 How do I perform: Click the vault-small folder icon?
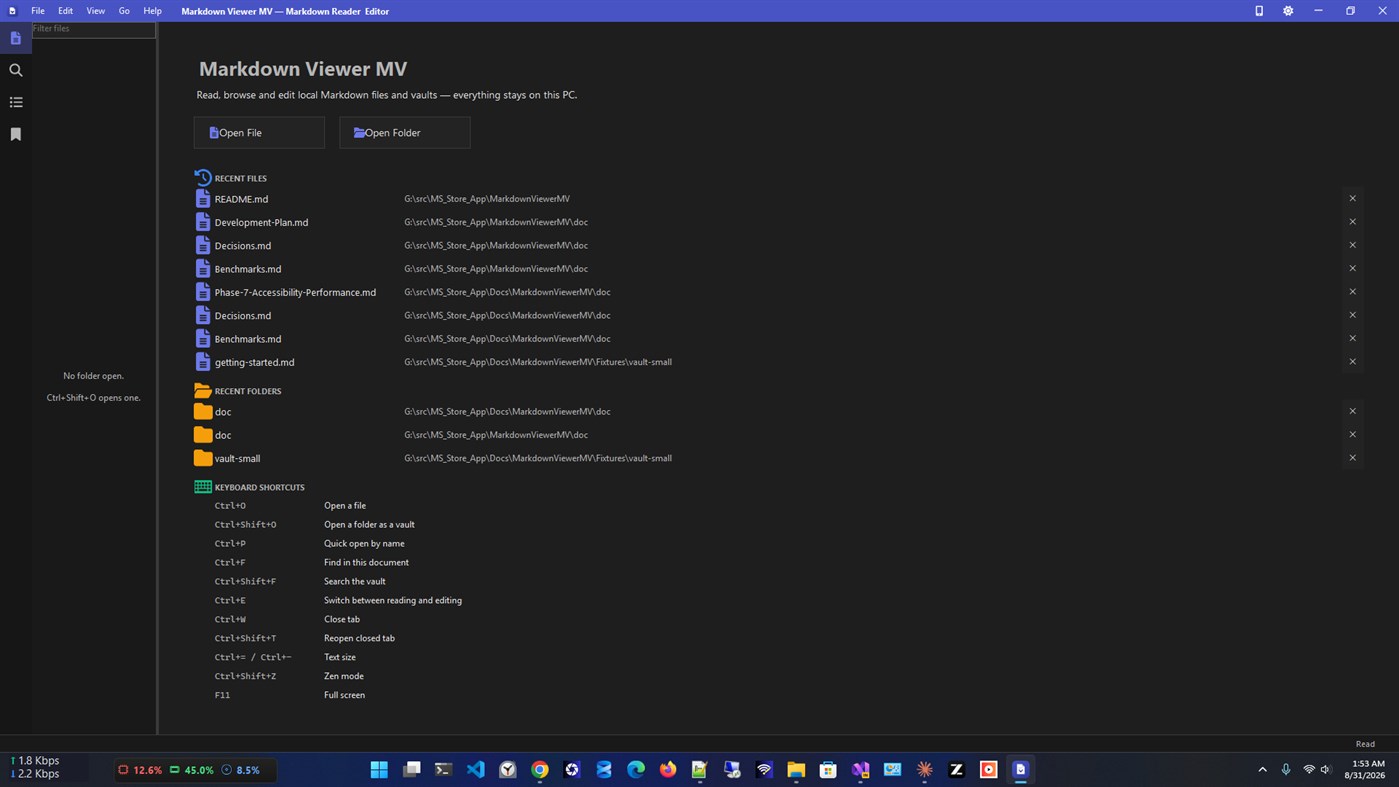(x=203, y=458)
